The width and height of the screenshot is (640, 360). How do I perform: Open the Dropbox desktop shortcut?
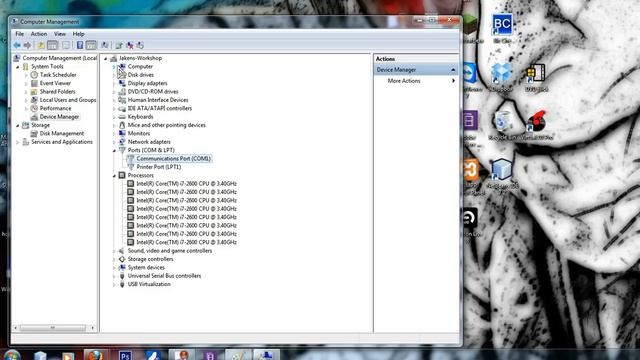[501, 74]
